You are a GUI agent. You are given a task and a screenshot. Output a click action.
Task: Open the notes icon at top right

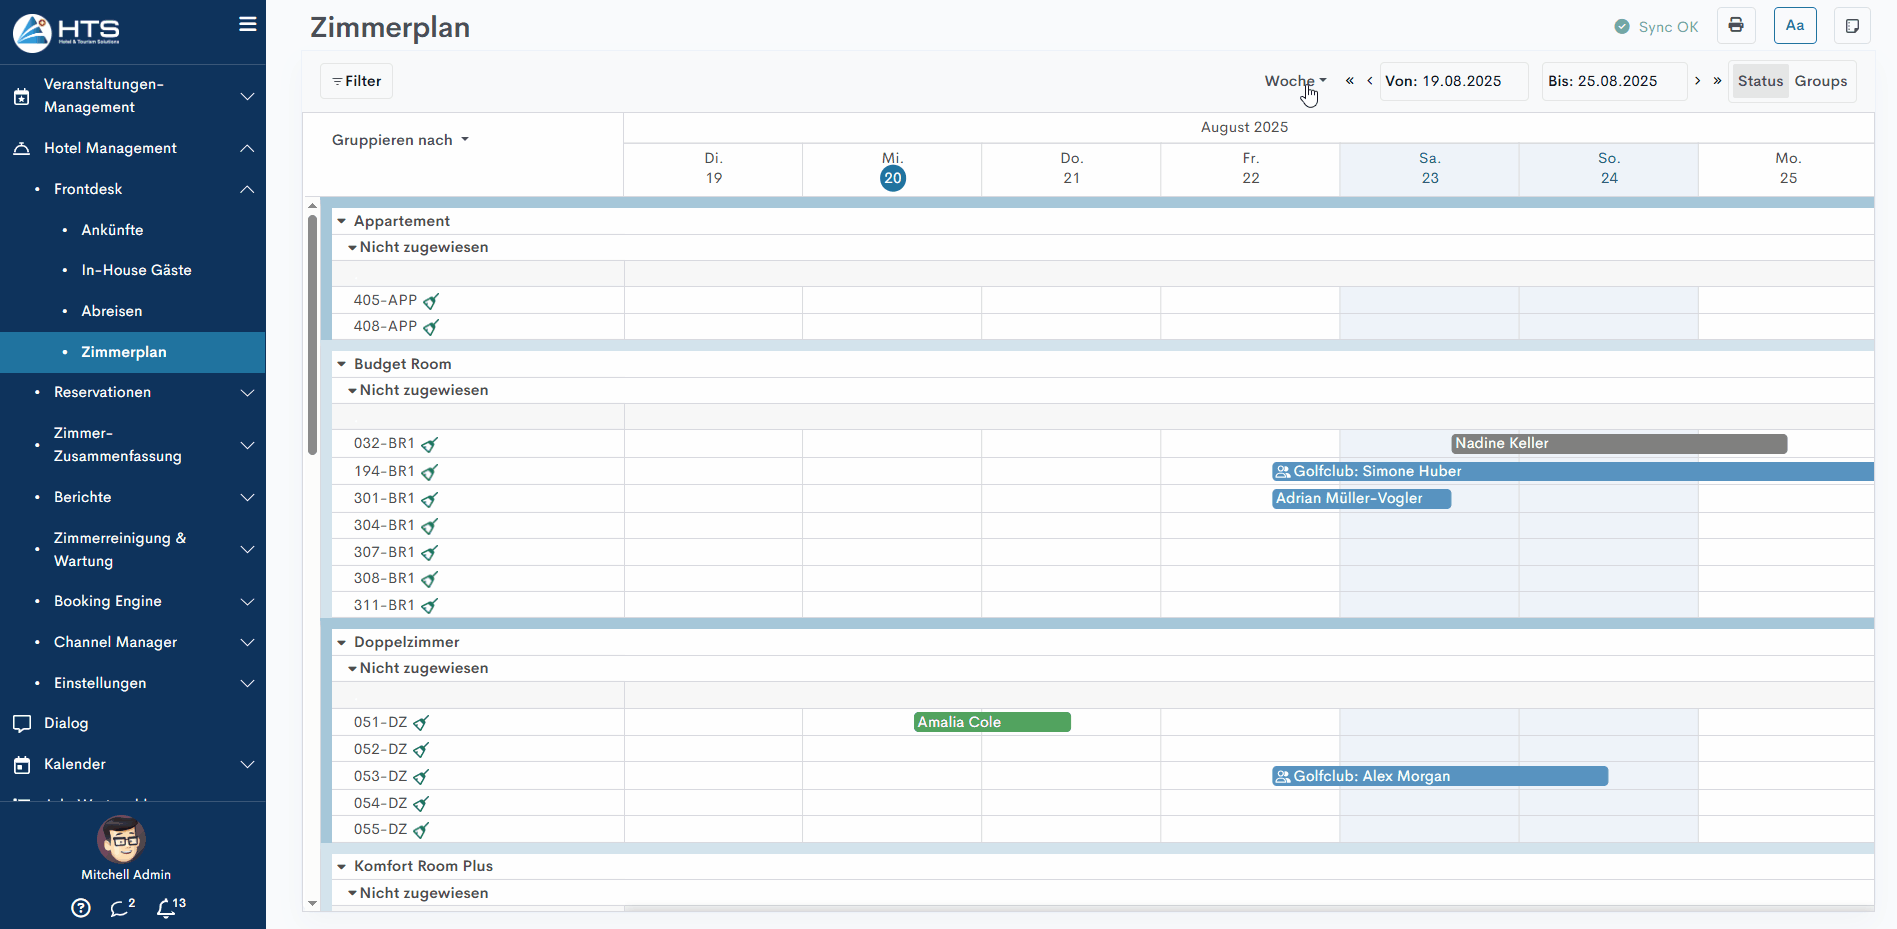click(x=1852, y=26)
